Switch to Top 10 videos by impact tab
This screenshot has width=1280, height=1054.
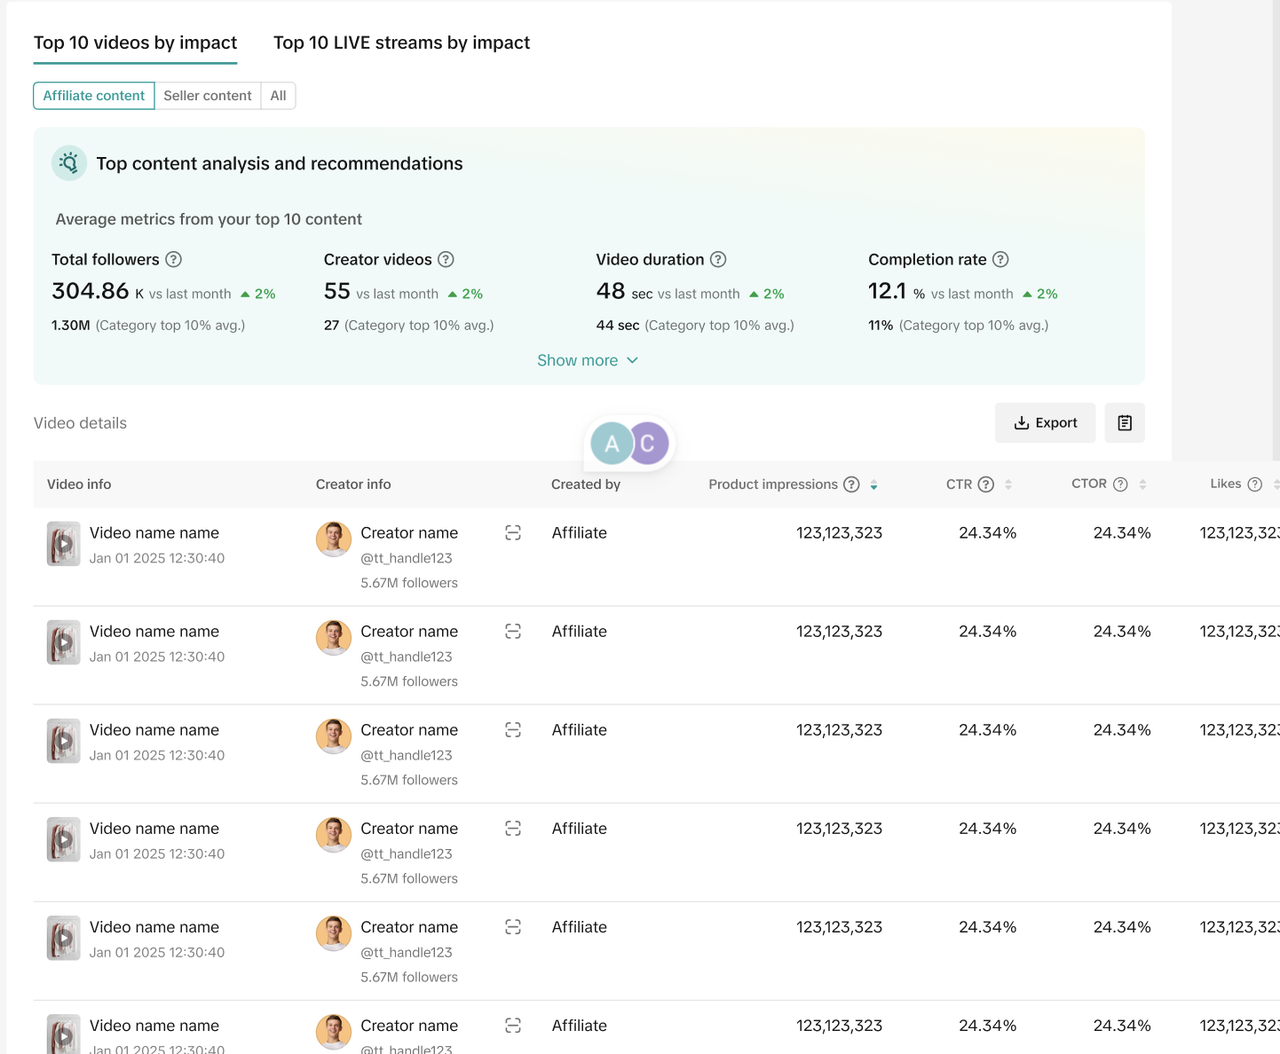click(135, 43)
